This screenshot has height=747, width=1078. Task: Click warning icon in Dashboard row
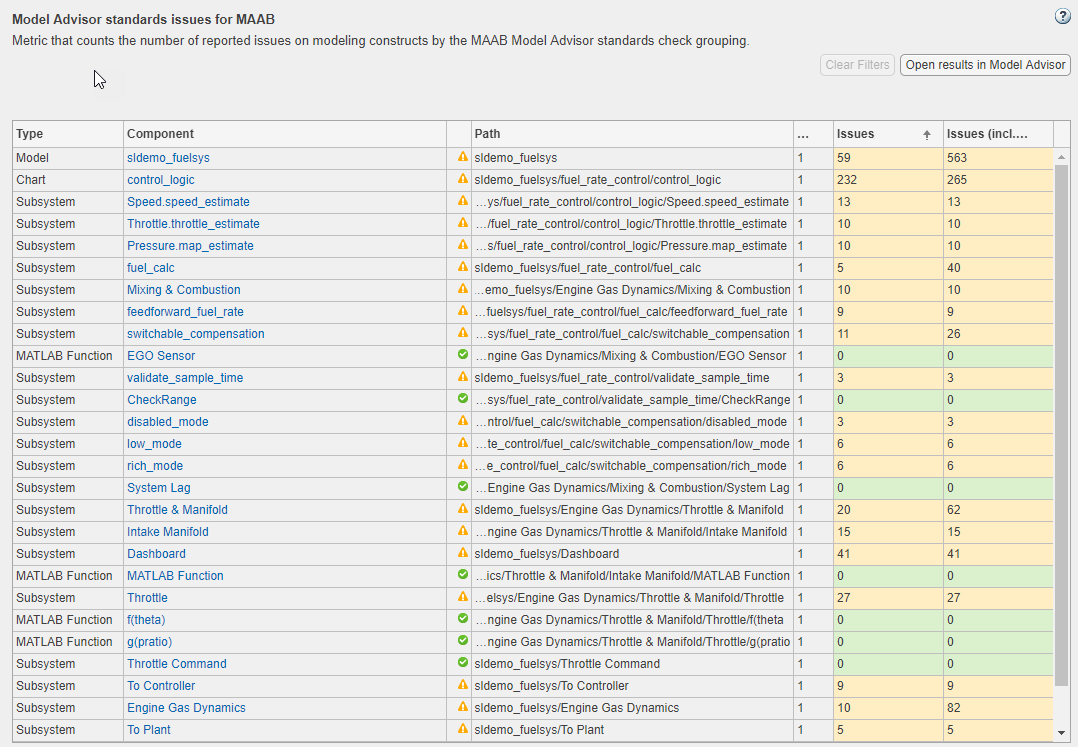(462, 553)
